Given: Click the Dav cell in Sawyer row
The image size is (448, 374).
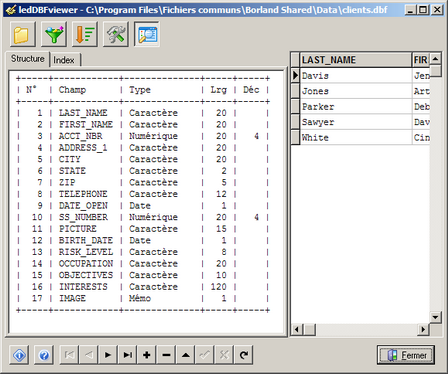Looking at the screenshot, I should (x=421, y=122).
